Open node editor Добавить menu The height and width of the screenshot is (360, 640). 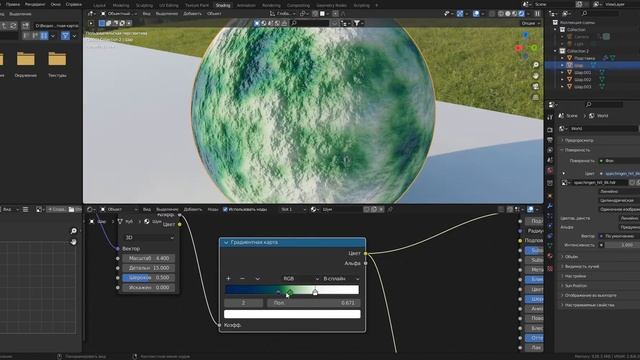[193, 209]
